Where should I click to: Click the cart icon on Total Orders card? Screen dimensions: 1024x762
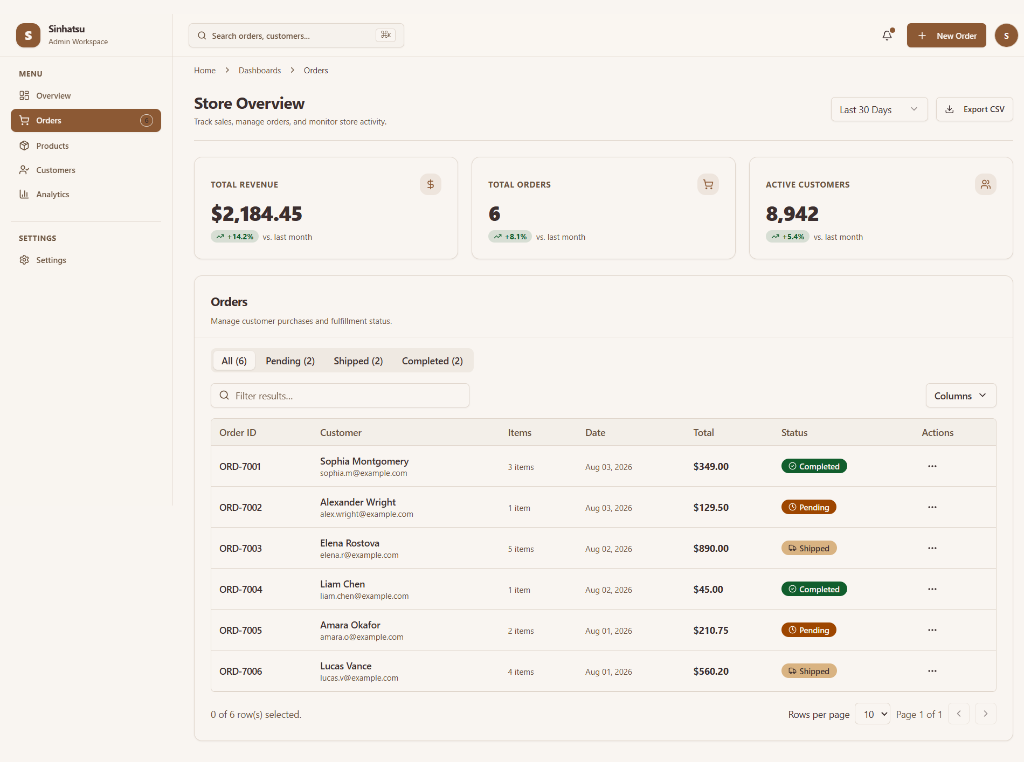(708, 184)
